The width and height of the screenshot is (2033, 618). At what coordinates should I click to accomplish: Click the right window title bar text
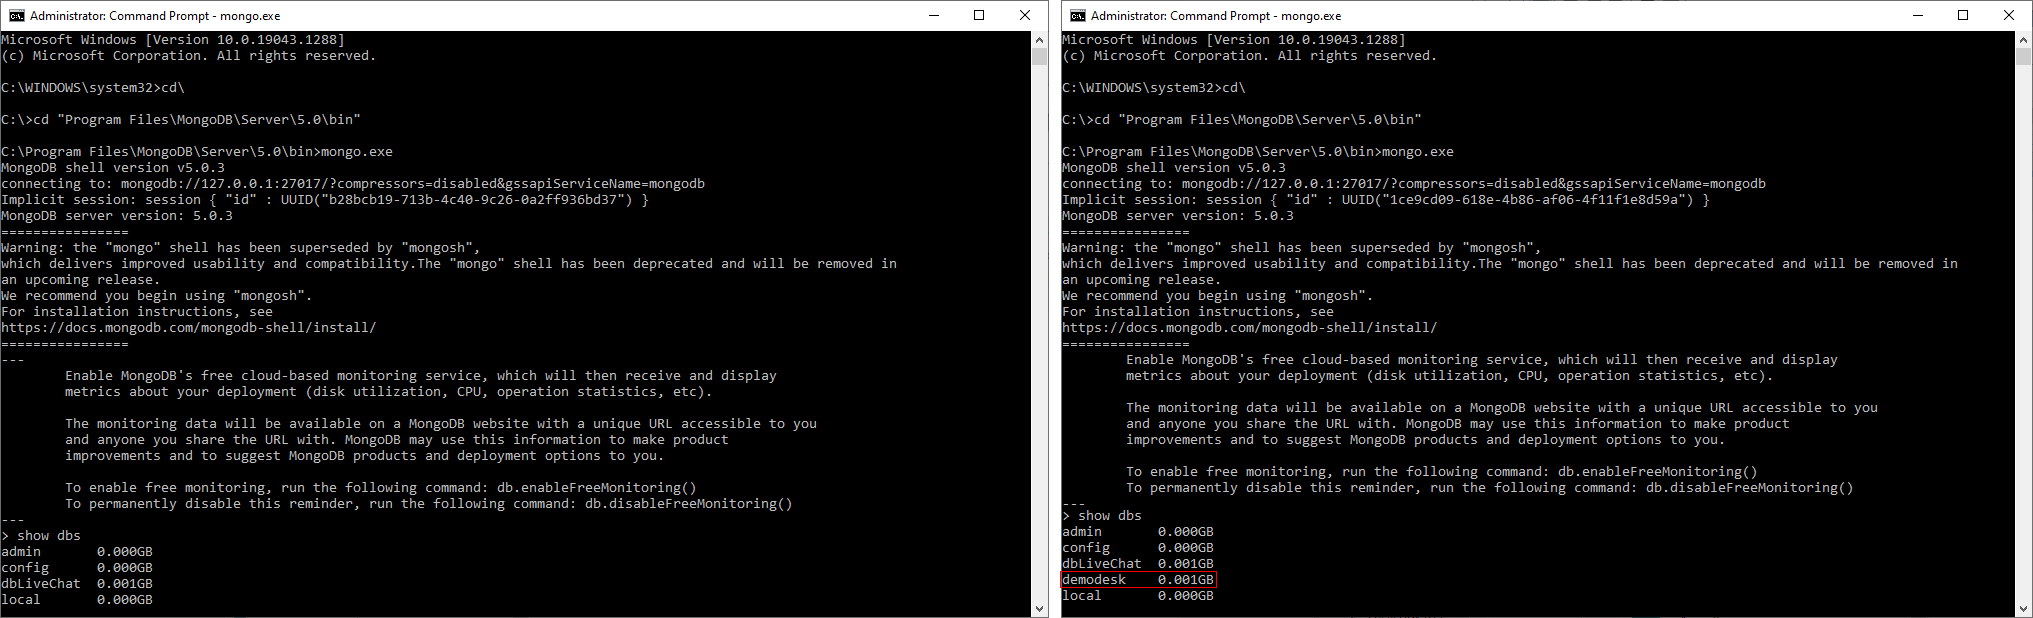click(x=1216, y=16)
